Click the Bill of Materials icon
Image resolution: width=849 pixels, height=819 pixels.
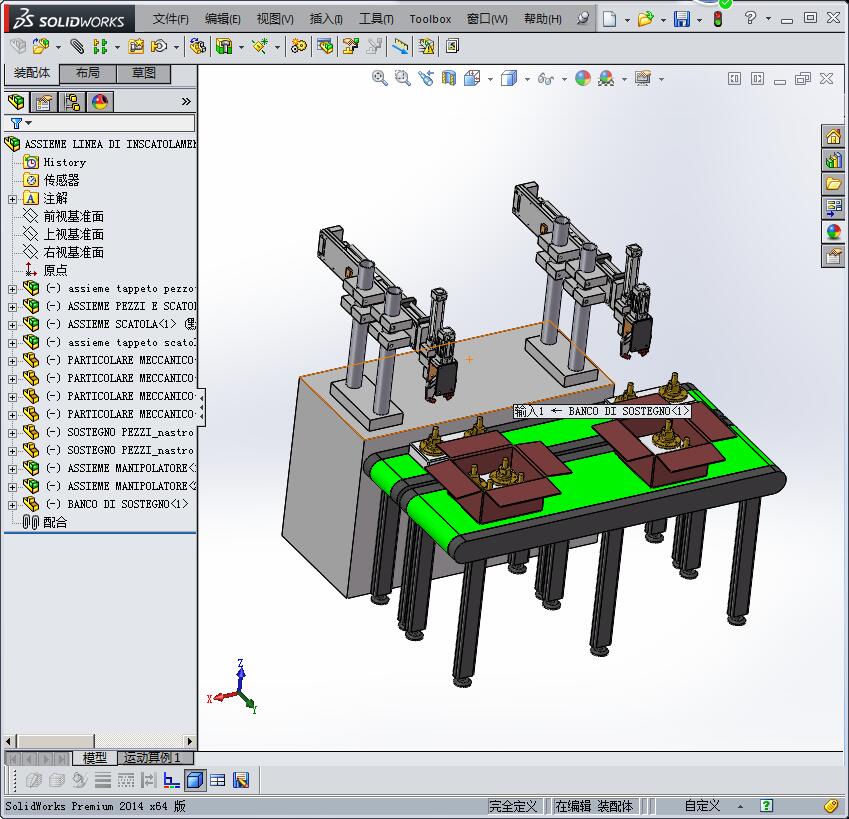(x=325, y=47)
